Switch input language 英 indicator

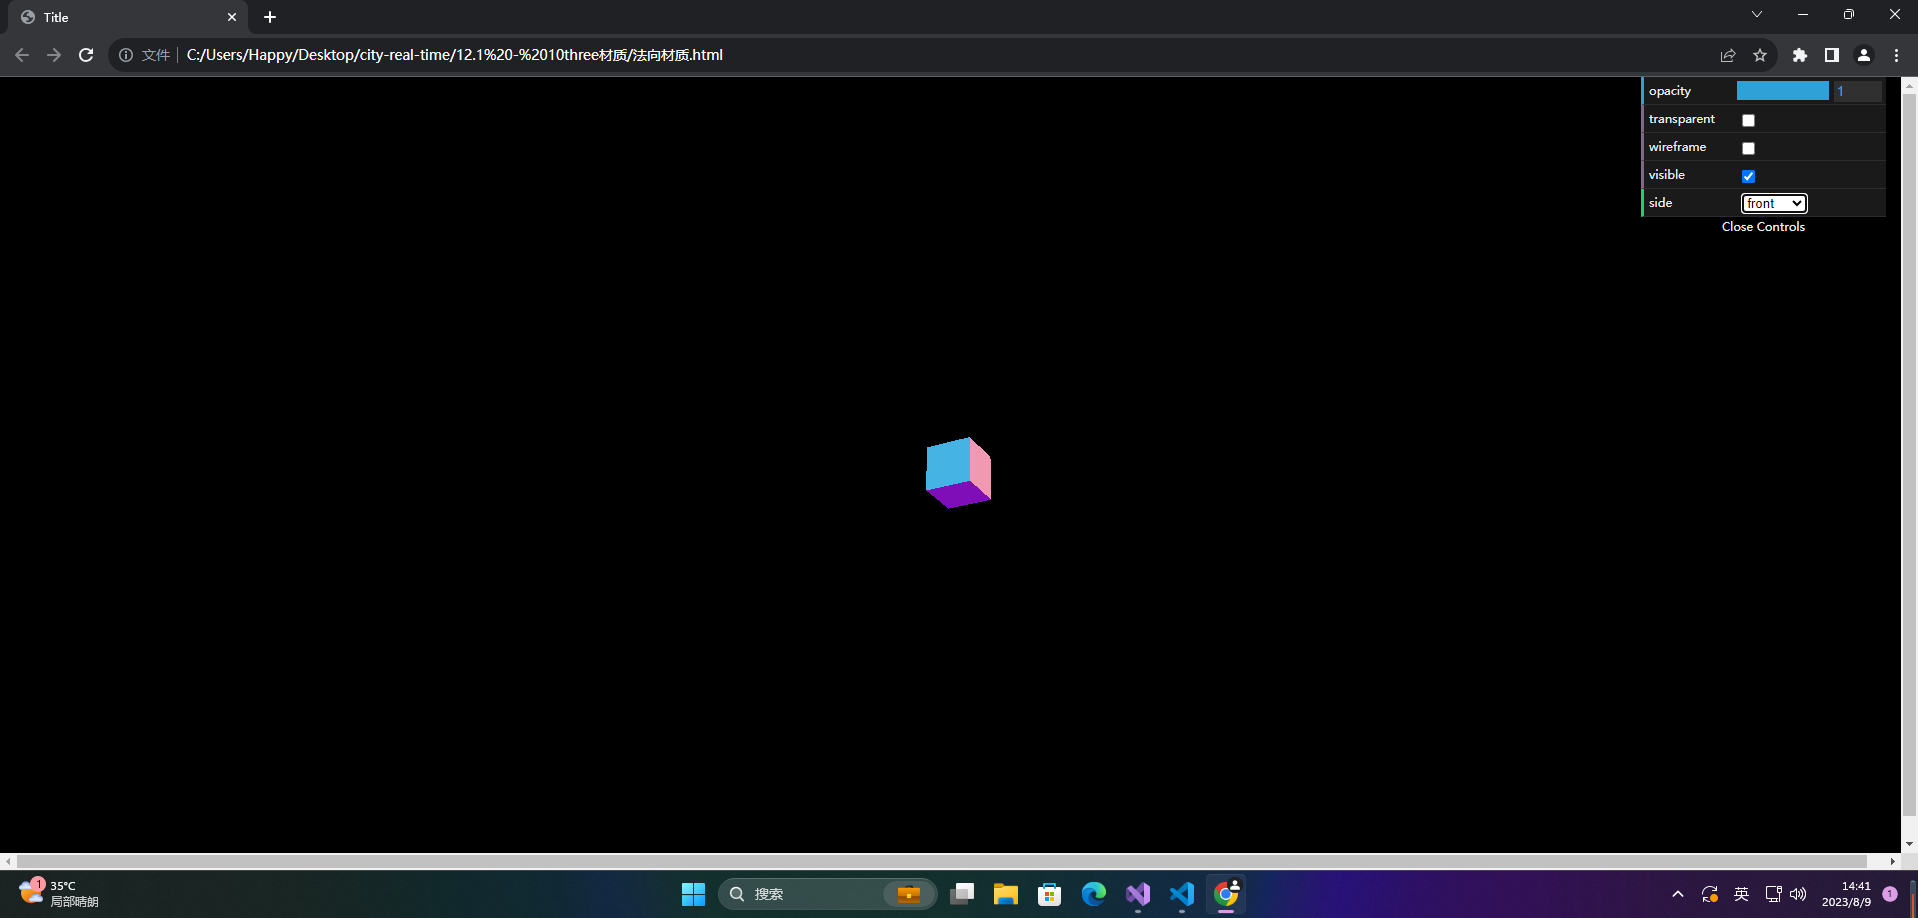tap(1741, 894)
